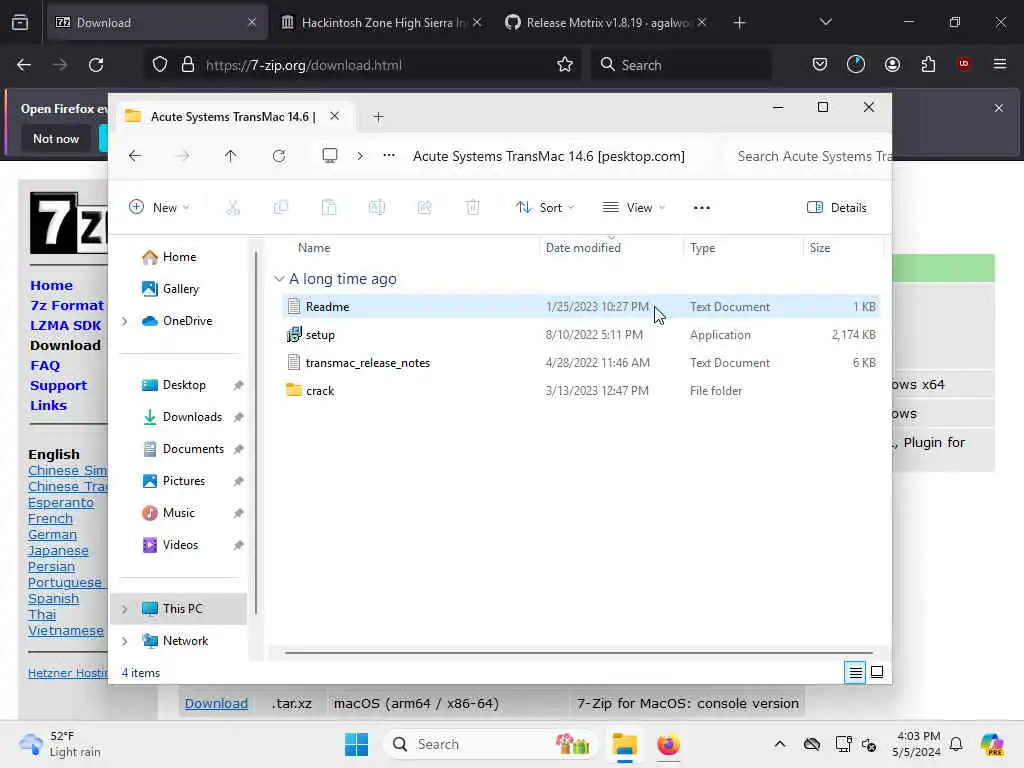Open the New dropdown in Explorer
Image resolution: width=1024 pixels, height=768 pixels.
coord(159,208)
